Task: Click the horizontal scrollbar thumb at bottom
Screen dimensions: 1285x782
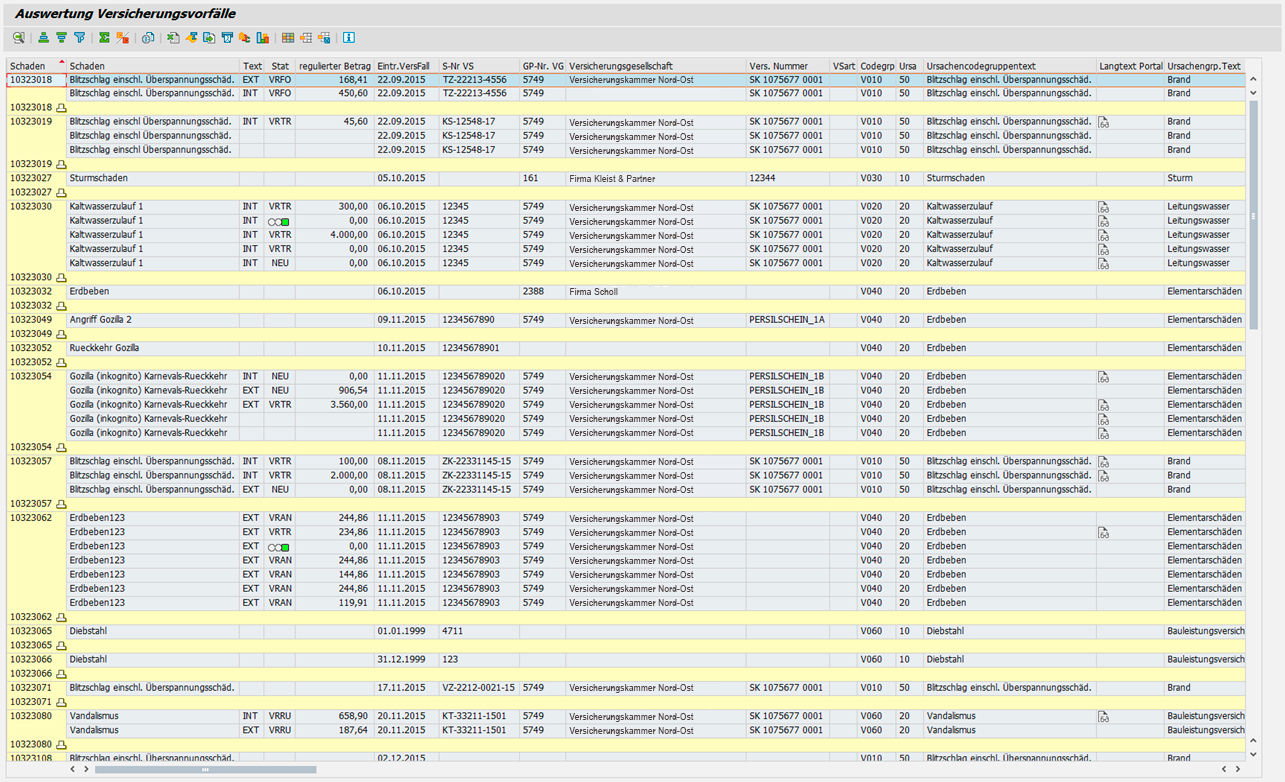Action: pyautogui.click(x=205, y=770)
